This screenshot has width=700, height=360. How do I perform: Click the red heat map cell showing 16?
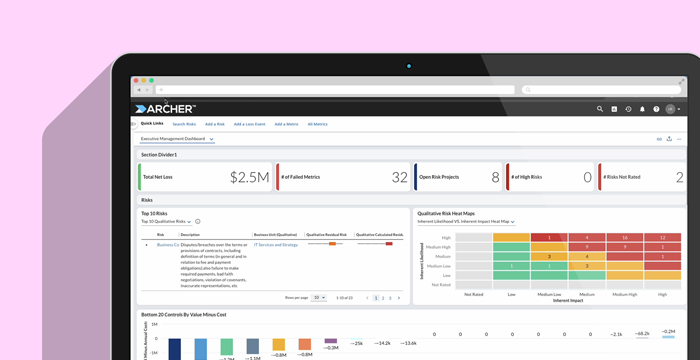[x=625, y=238]
